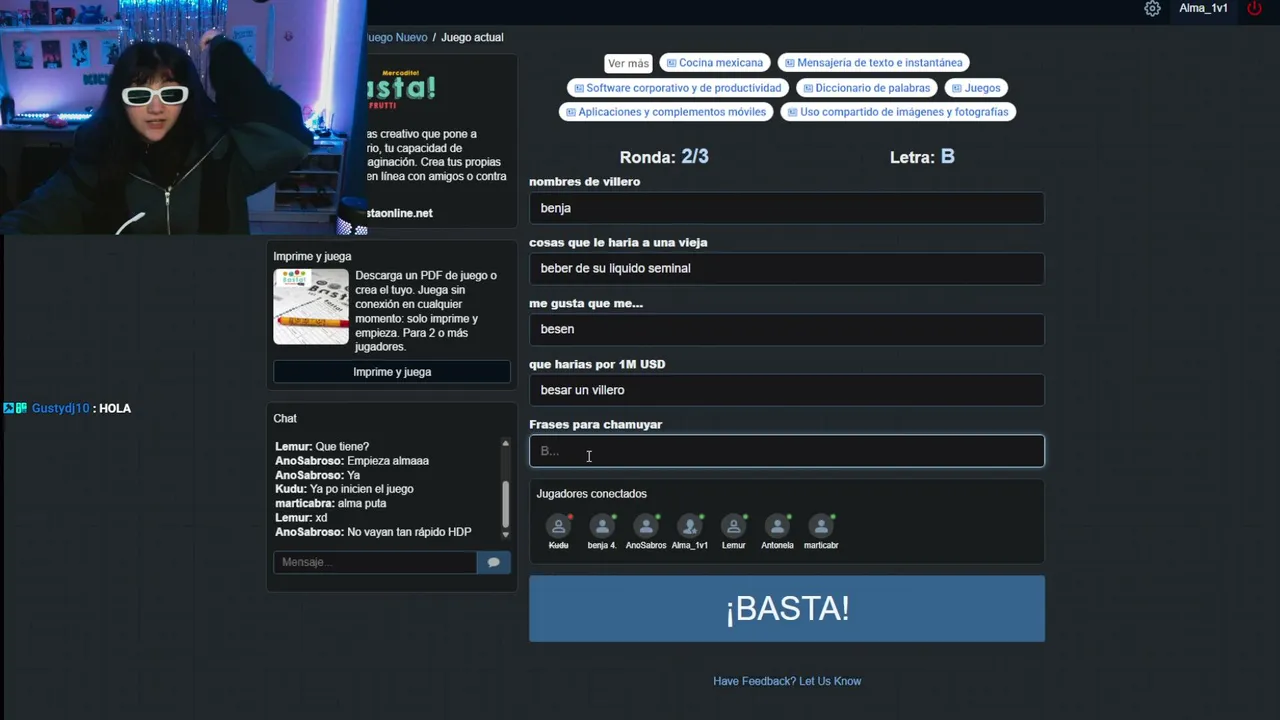Click the Jugadores conectados heading

(x=591, y=494)
